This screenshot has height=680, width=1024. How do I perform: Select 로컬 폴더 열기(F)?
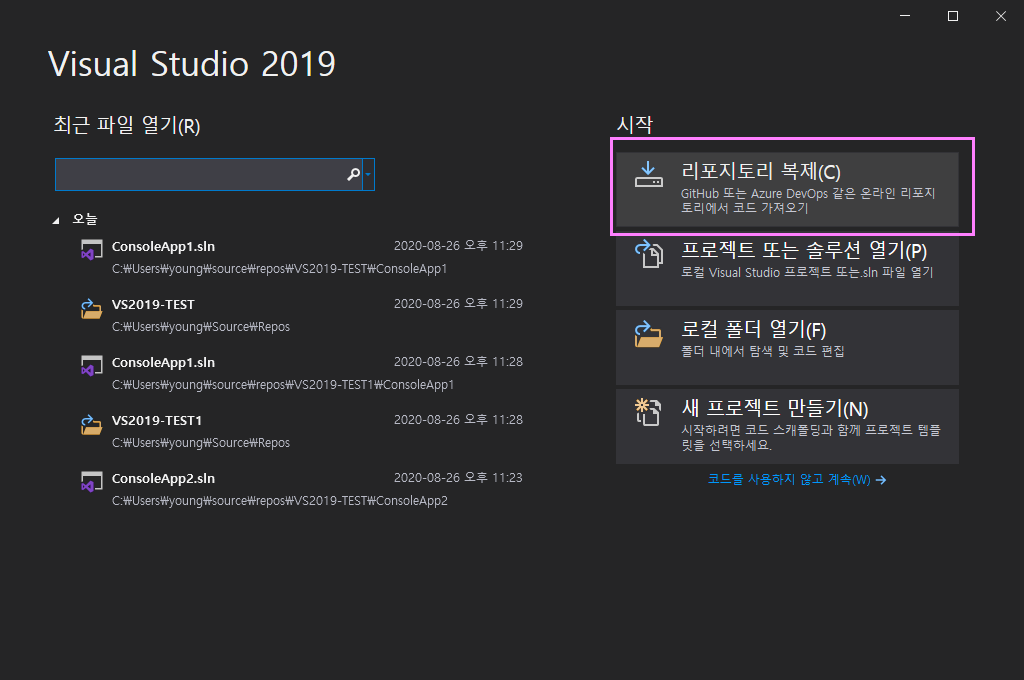(x=787, y=348)
